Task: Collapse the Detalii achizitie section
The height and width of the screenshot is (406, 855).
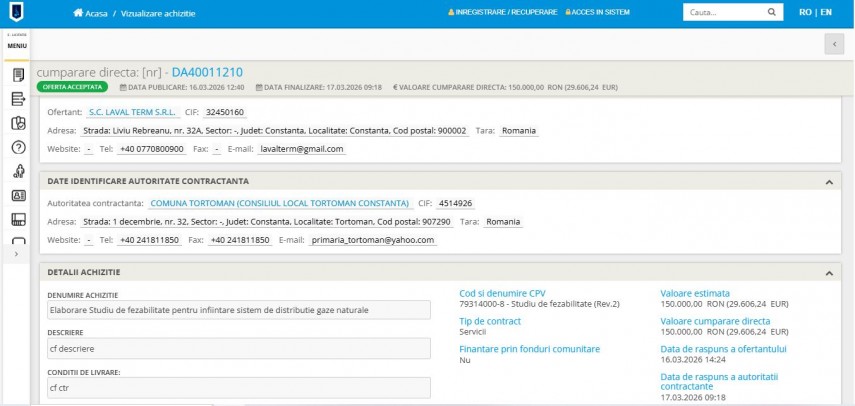Action: tap(828, 272)
